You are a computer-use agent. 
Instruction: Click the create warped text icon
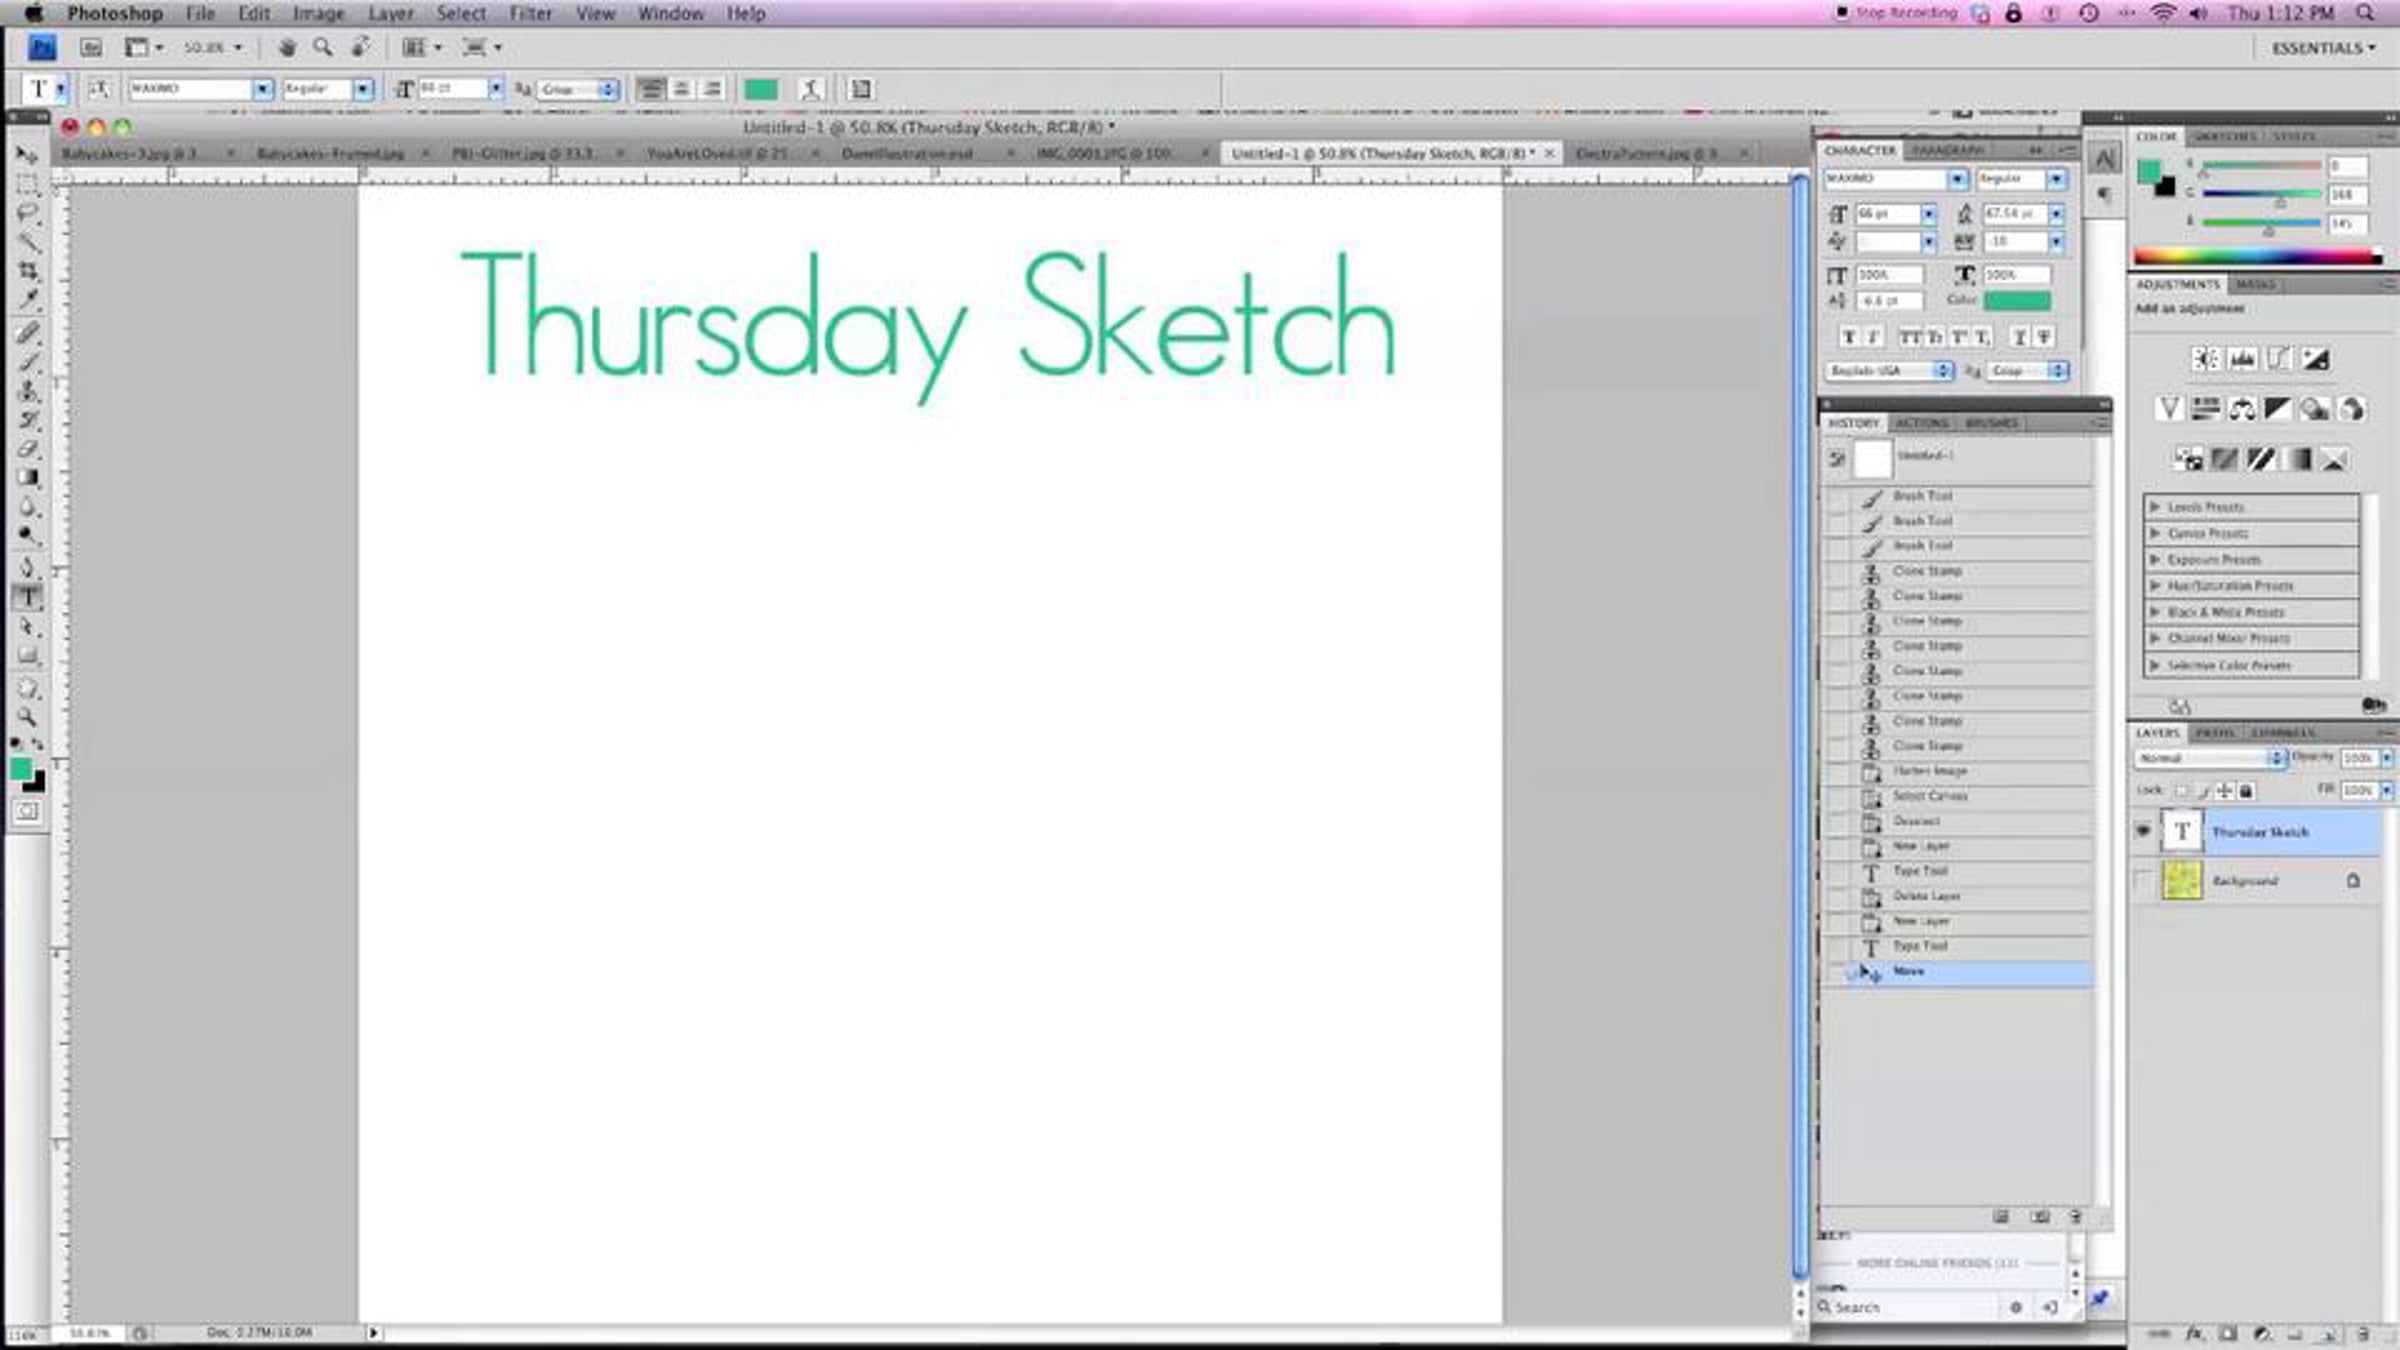[x=811, y=89]
